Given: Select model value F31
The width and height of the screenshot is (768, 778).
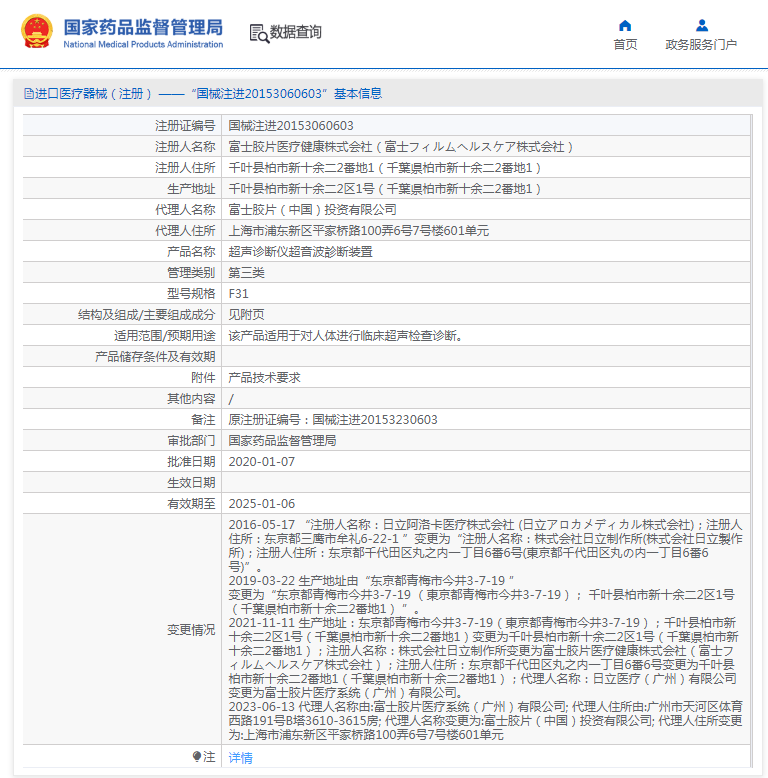Looking at the screenshot, I should click(239, 294).
